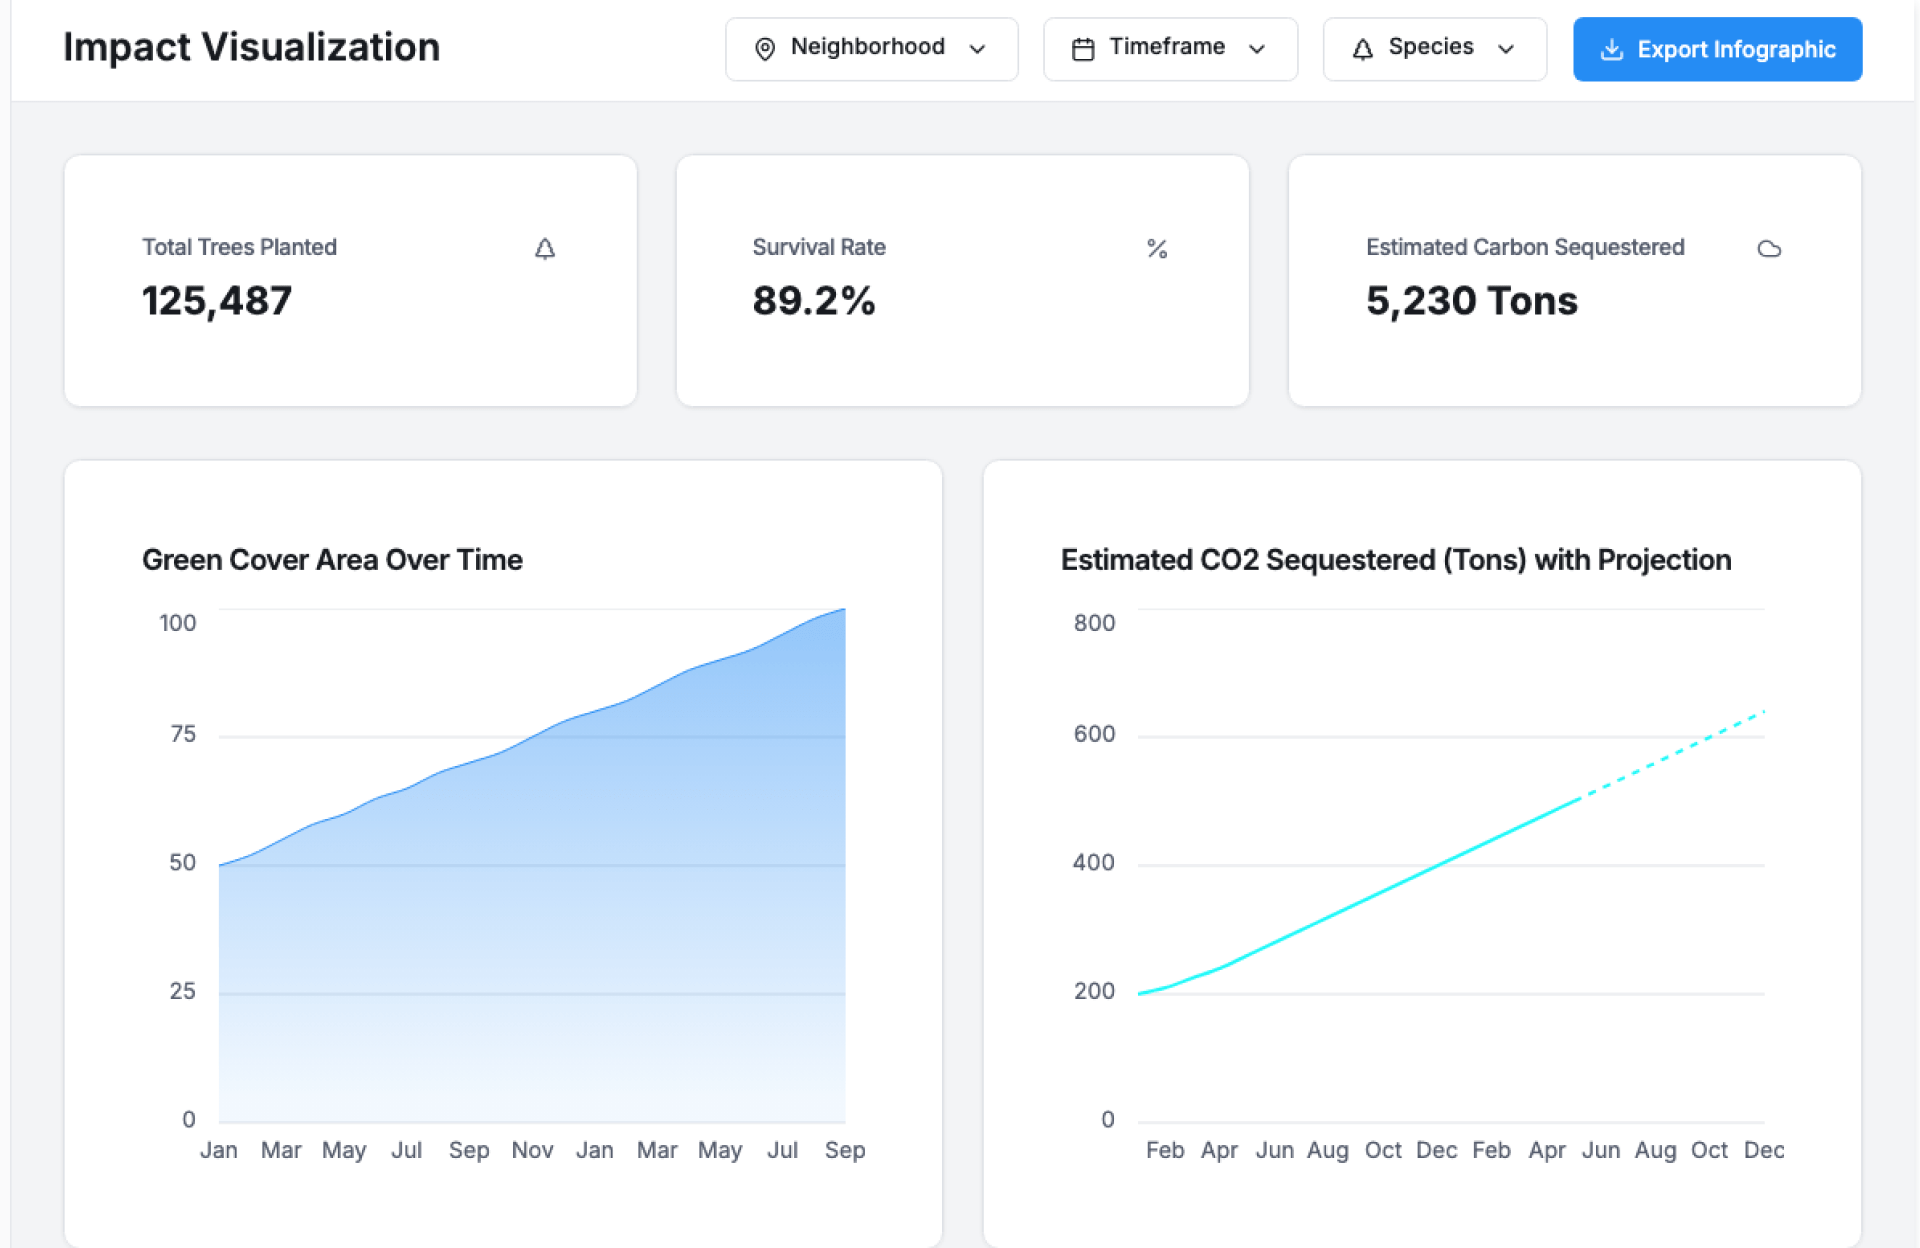Select the 125,487 total trees value
Screen dimensions: 1920x1248
tap(217, 301)
